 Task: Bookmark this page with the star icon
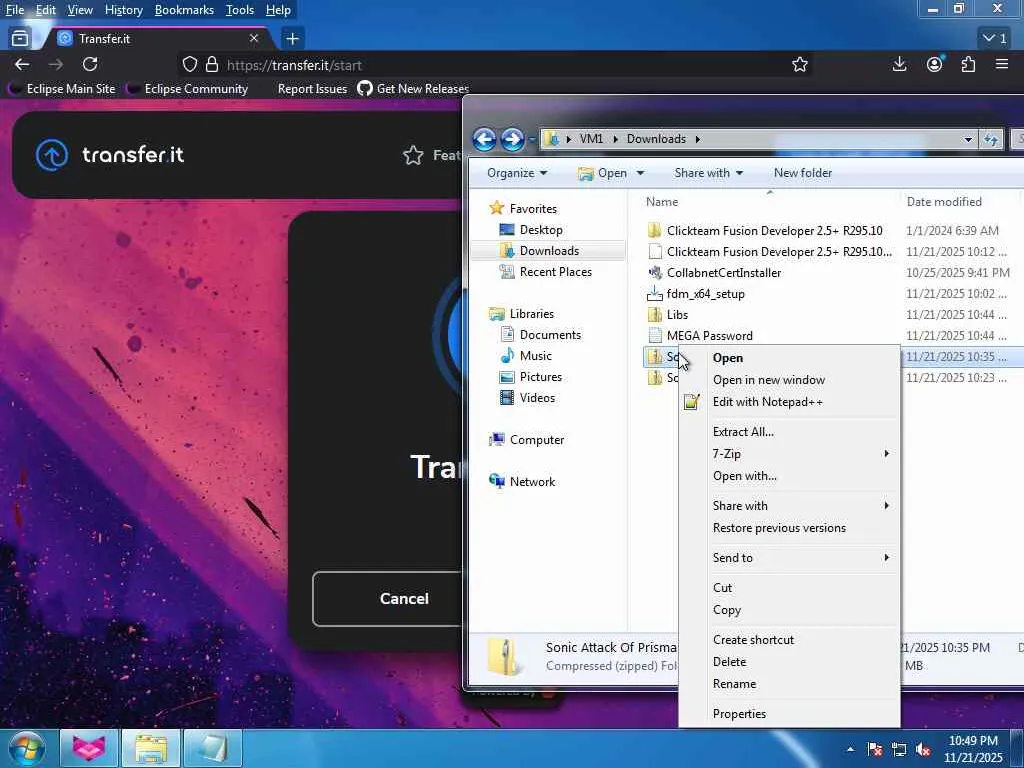[x=799, y=64]
